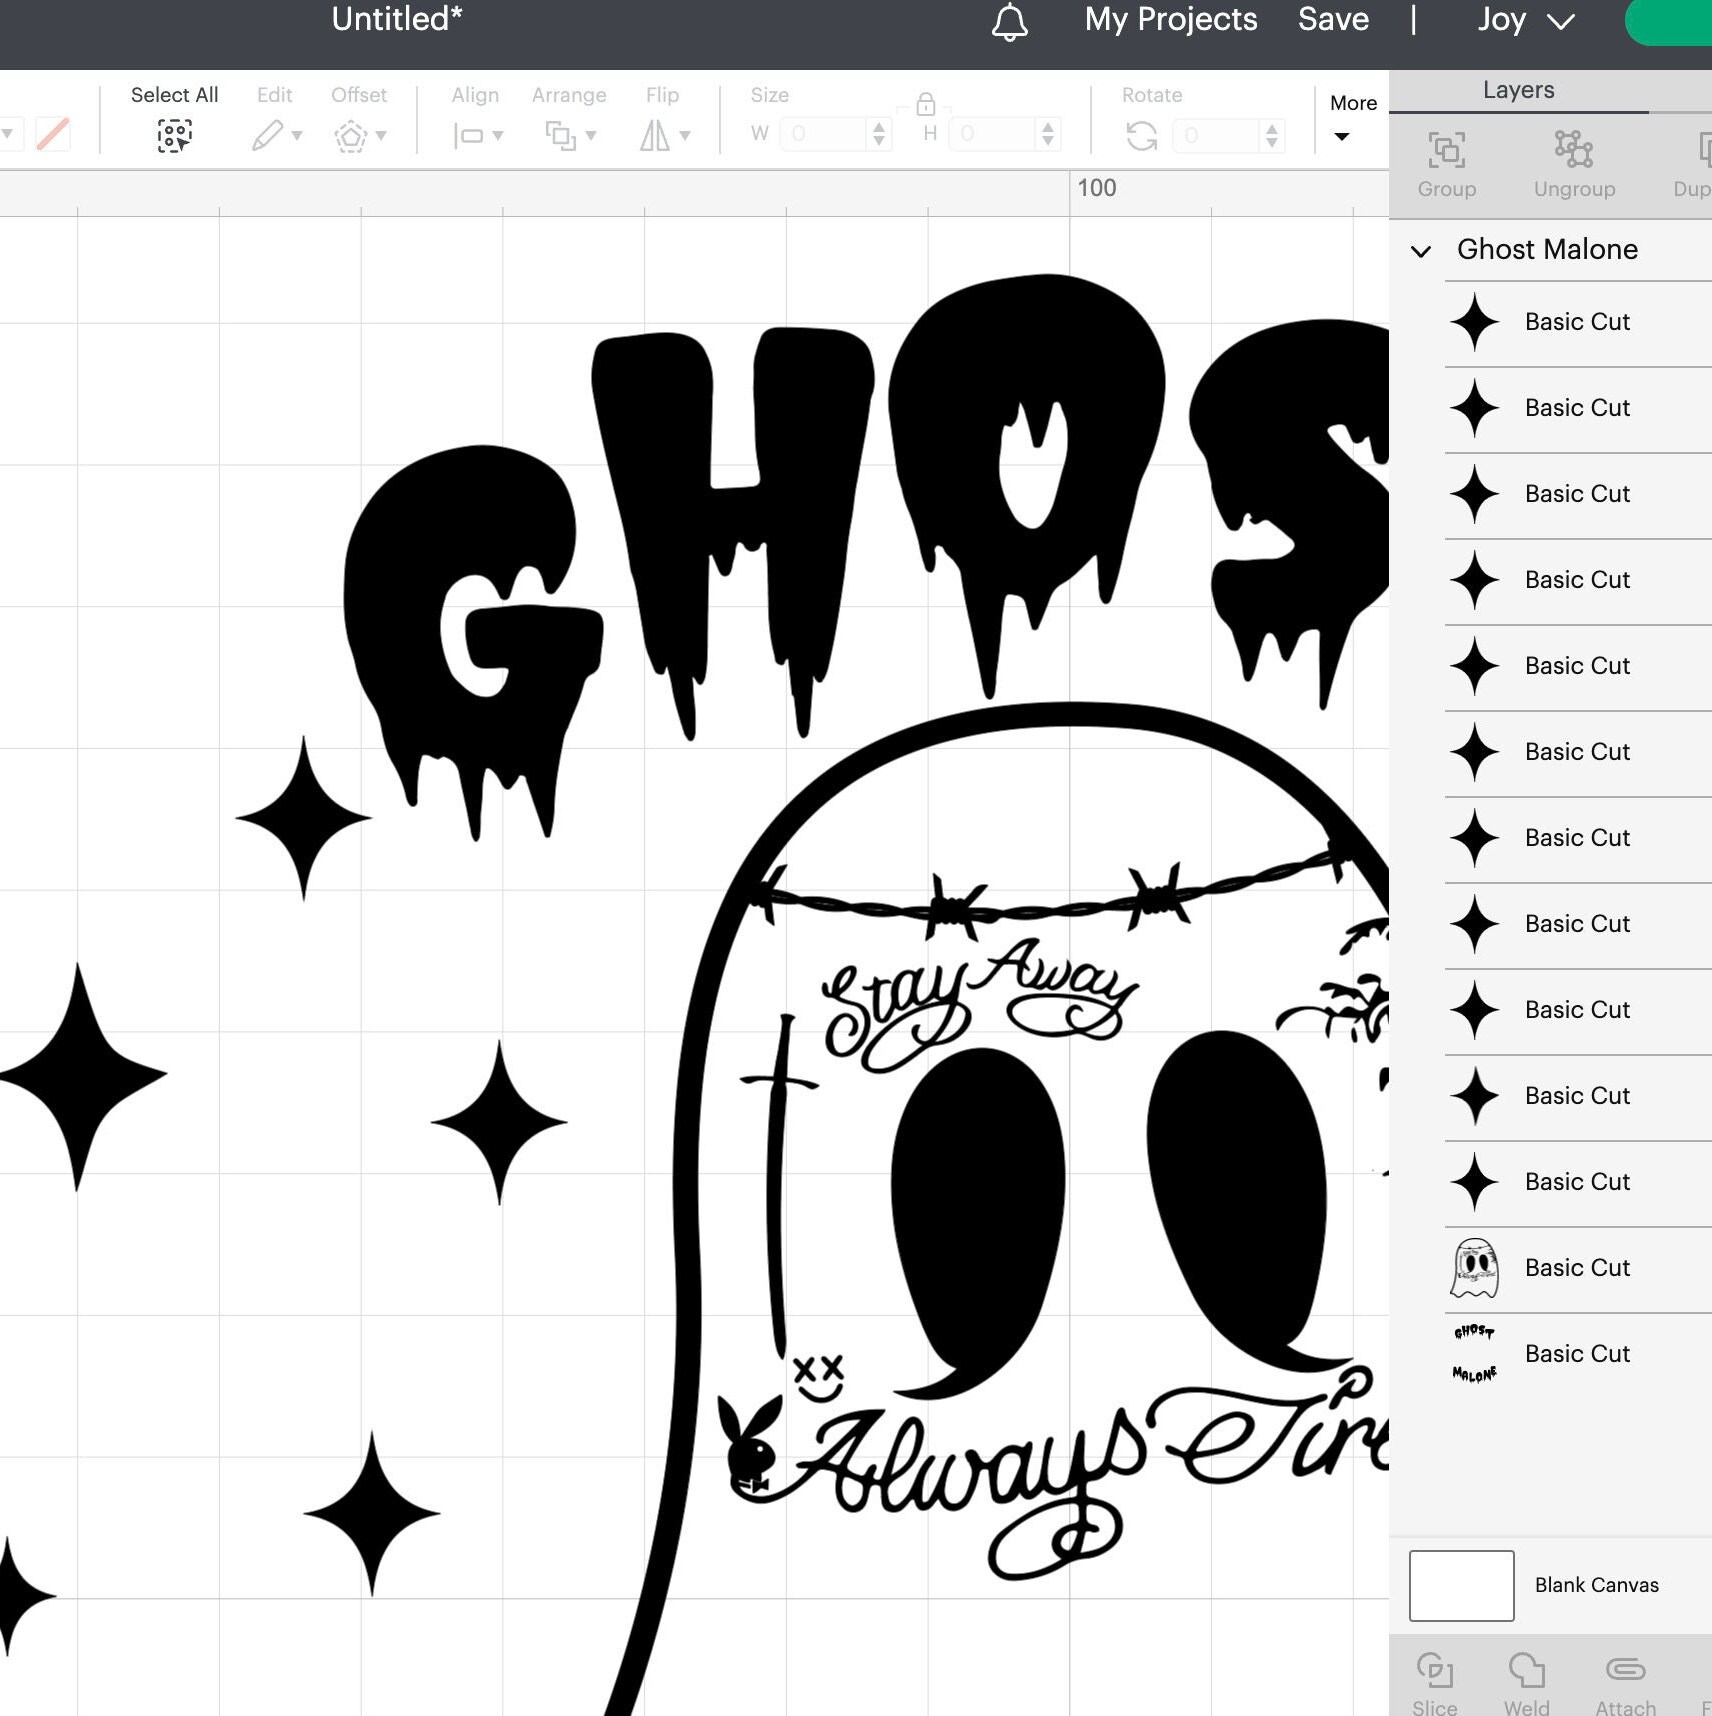Click the height stepper arrows

point(1048,134)
